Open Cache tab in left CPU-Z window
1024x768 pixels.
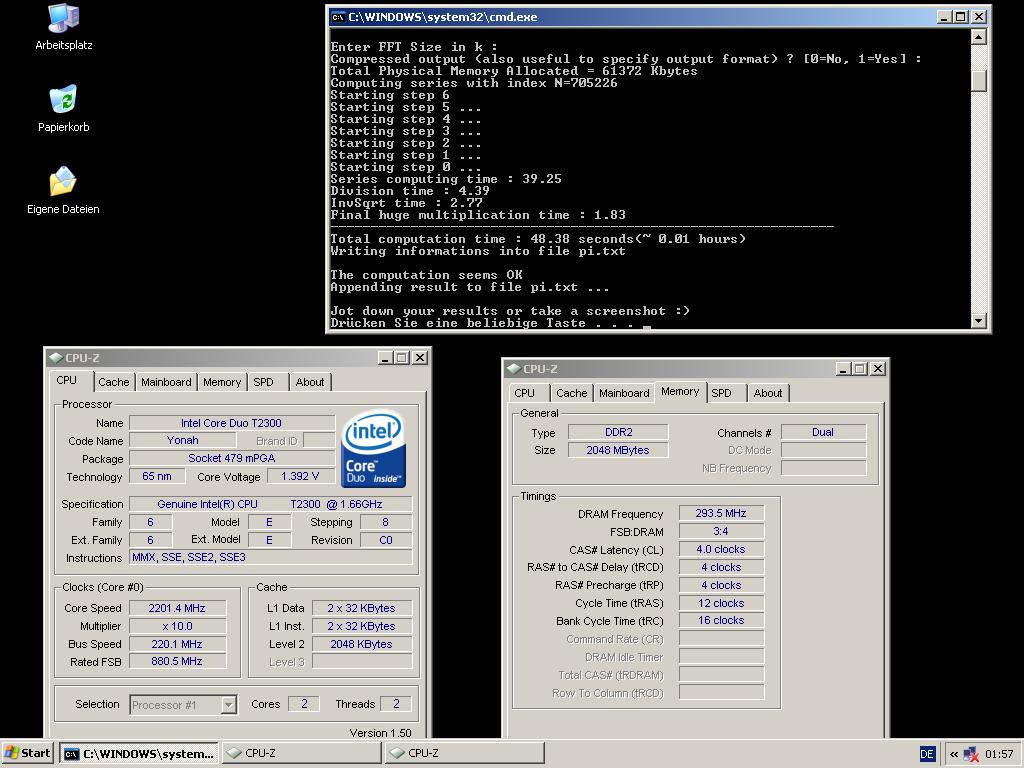point(114,382)
